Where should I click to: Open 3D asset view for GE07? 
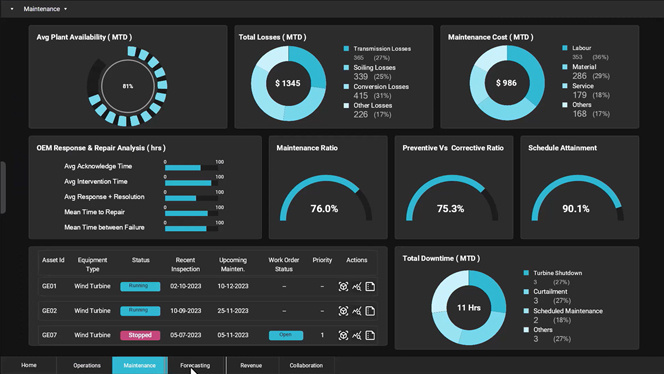pyautogui.click(x=343, y=335)
